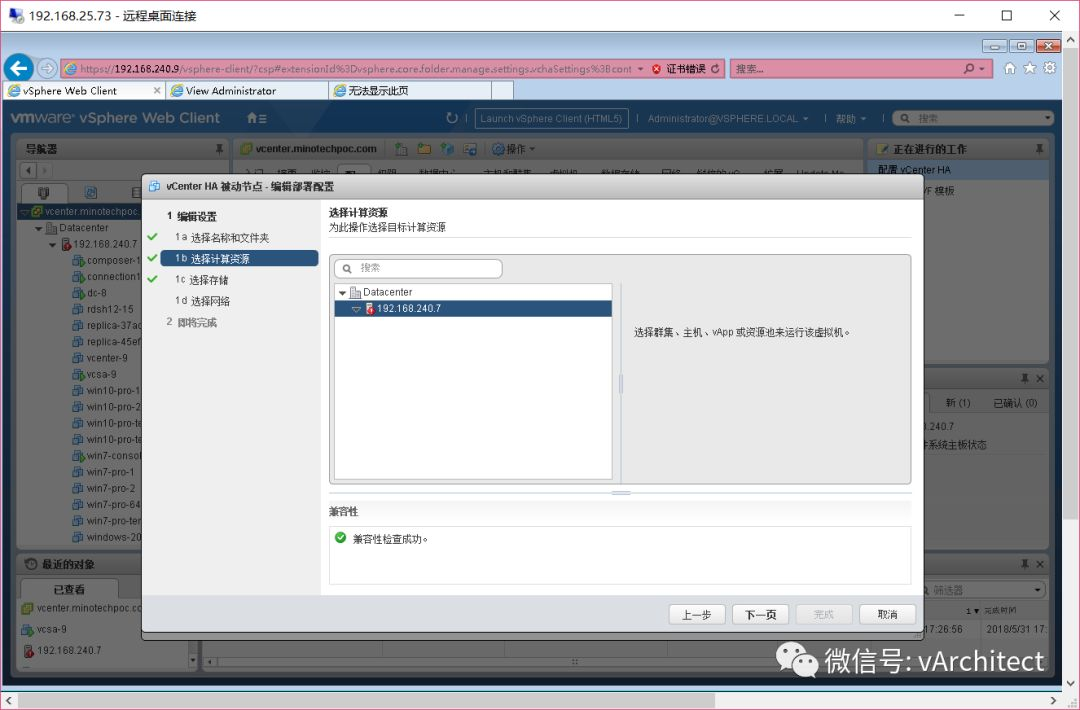
Task: Click the vSphere refresh icon
Action: [x=452, y=118]
